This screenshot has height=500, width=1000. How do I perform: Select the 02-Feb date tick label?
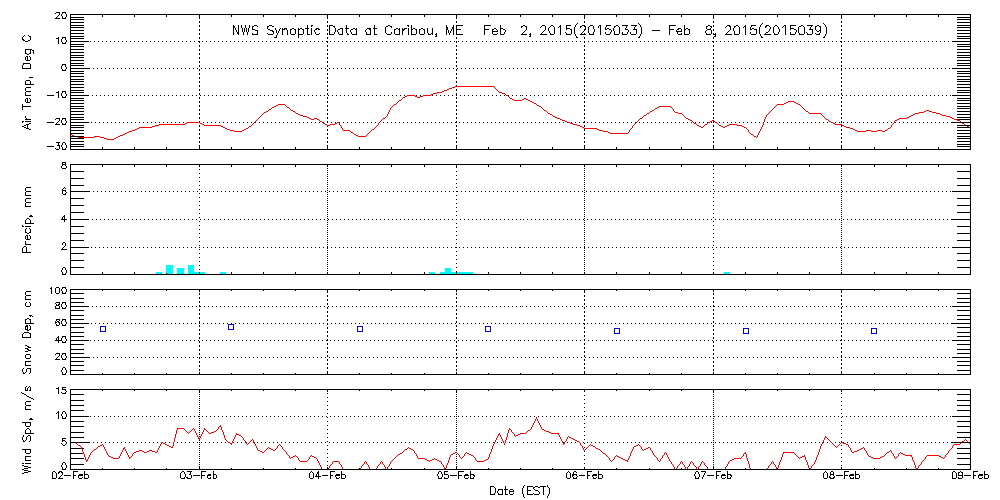[x=71, y=478]
